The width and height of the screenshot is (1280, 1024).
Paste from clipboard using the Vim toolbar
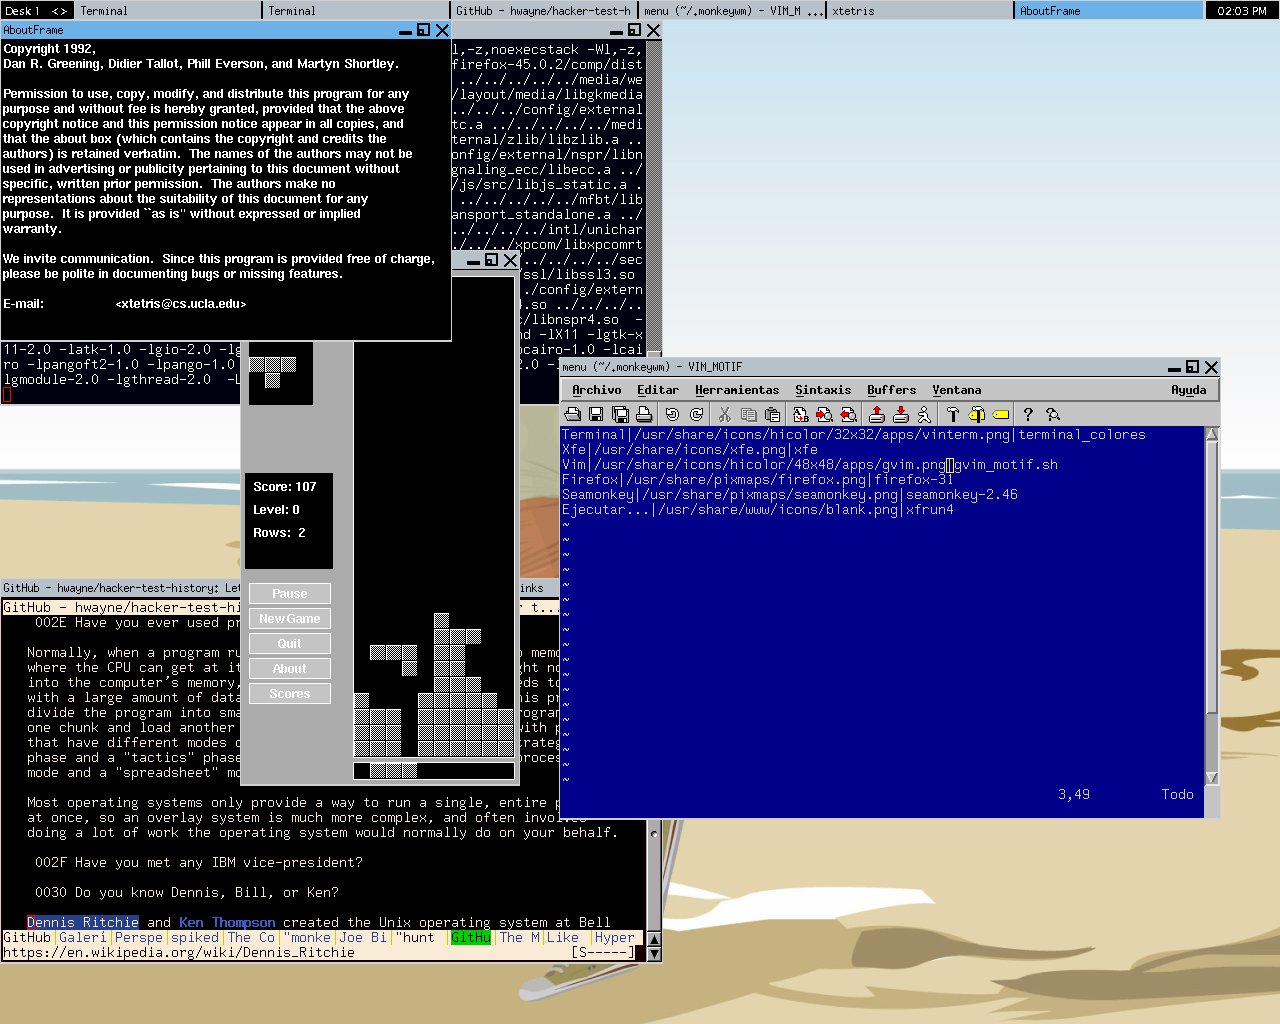point(772,414)
